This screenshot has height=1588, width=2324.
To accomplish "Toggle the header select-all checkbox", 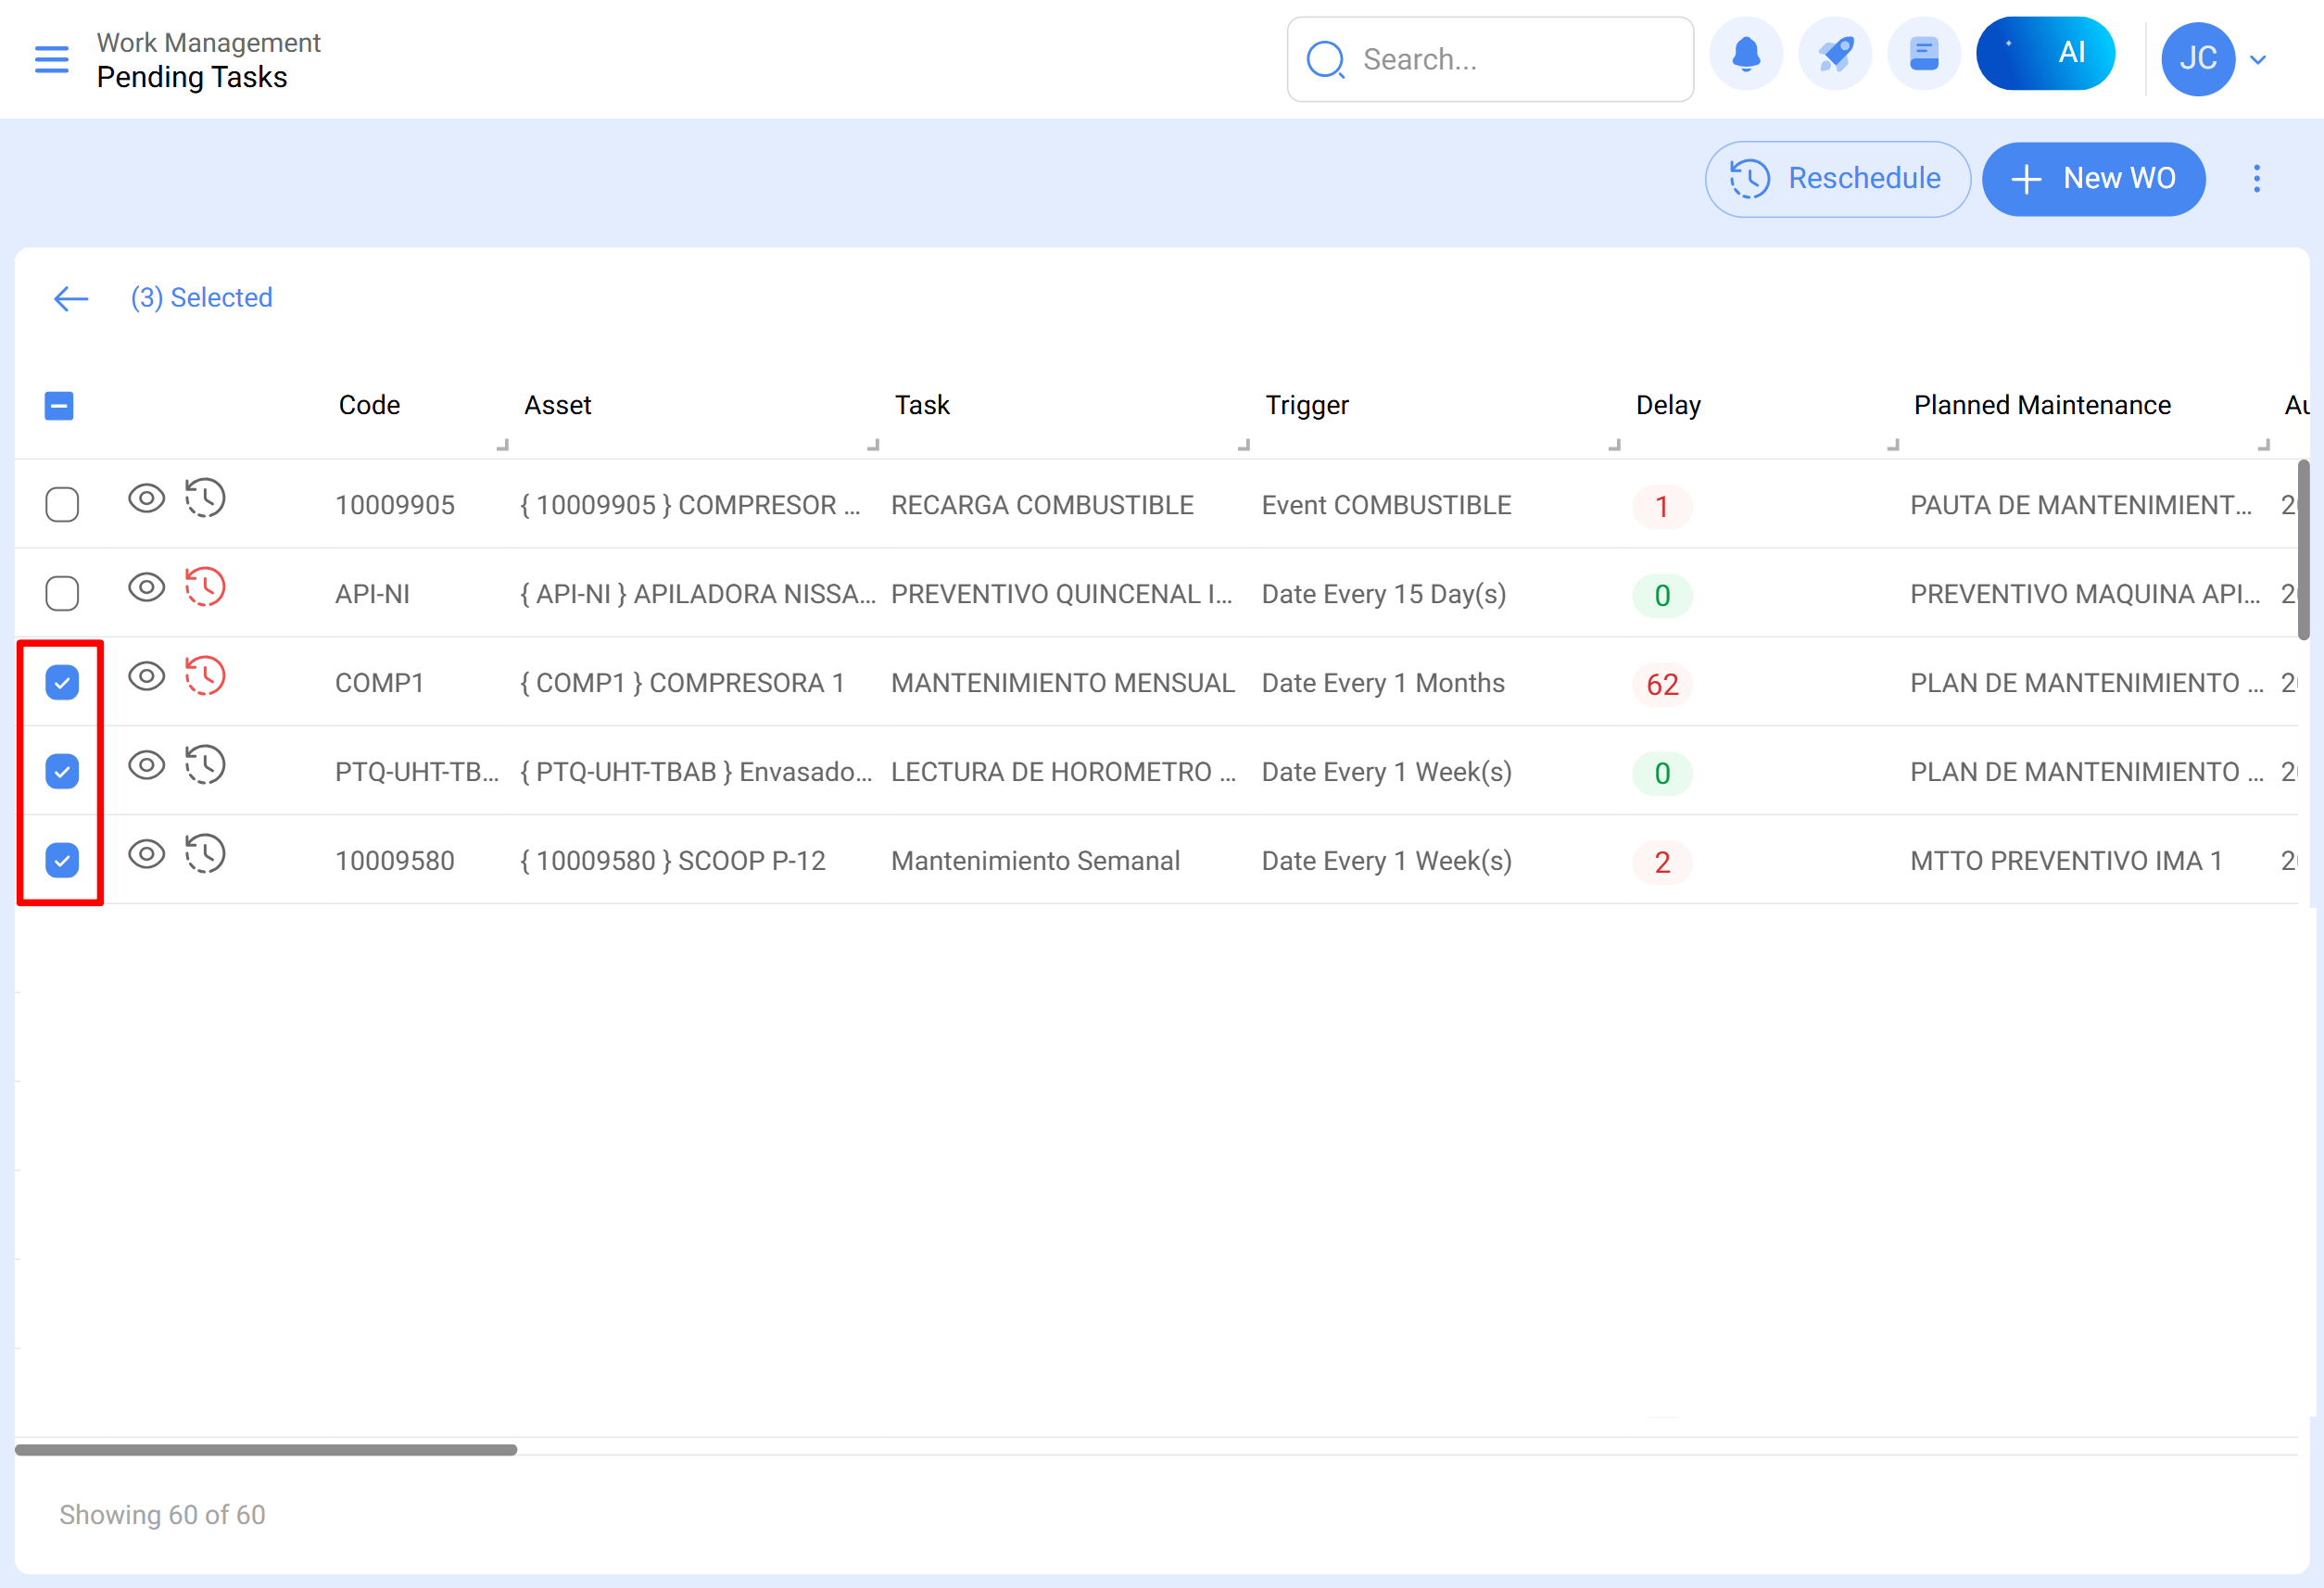I will (59, 406).
